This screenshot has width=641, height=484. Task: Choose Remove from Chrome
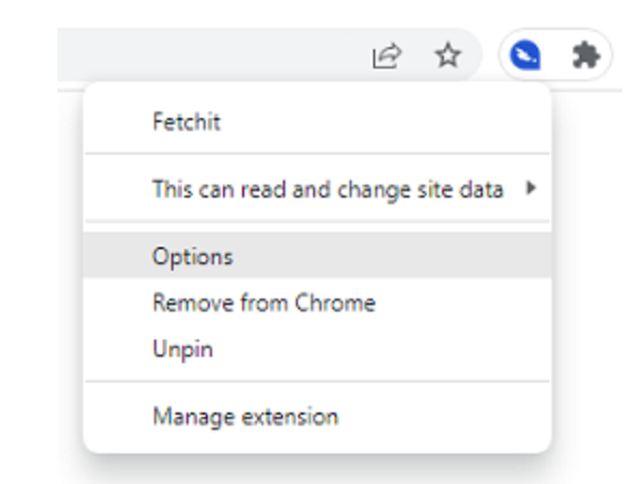point(263,303)
